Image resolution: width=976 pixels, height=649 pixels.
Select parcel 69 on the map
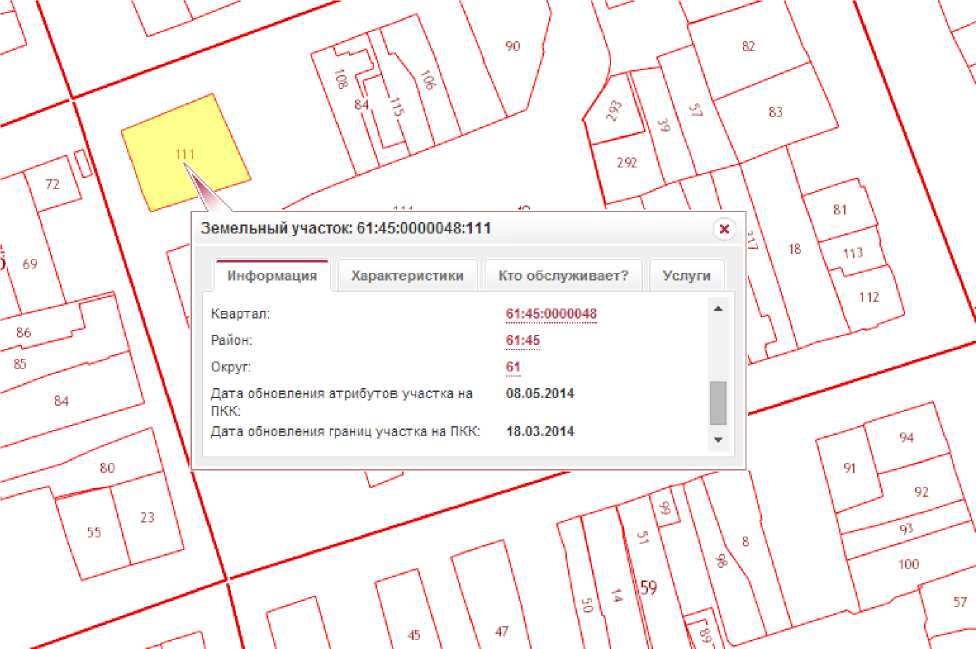[x=30, y=264]
